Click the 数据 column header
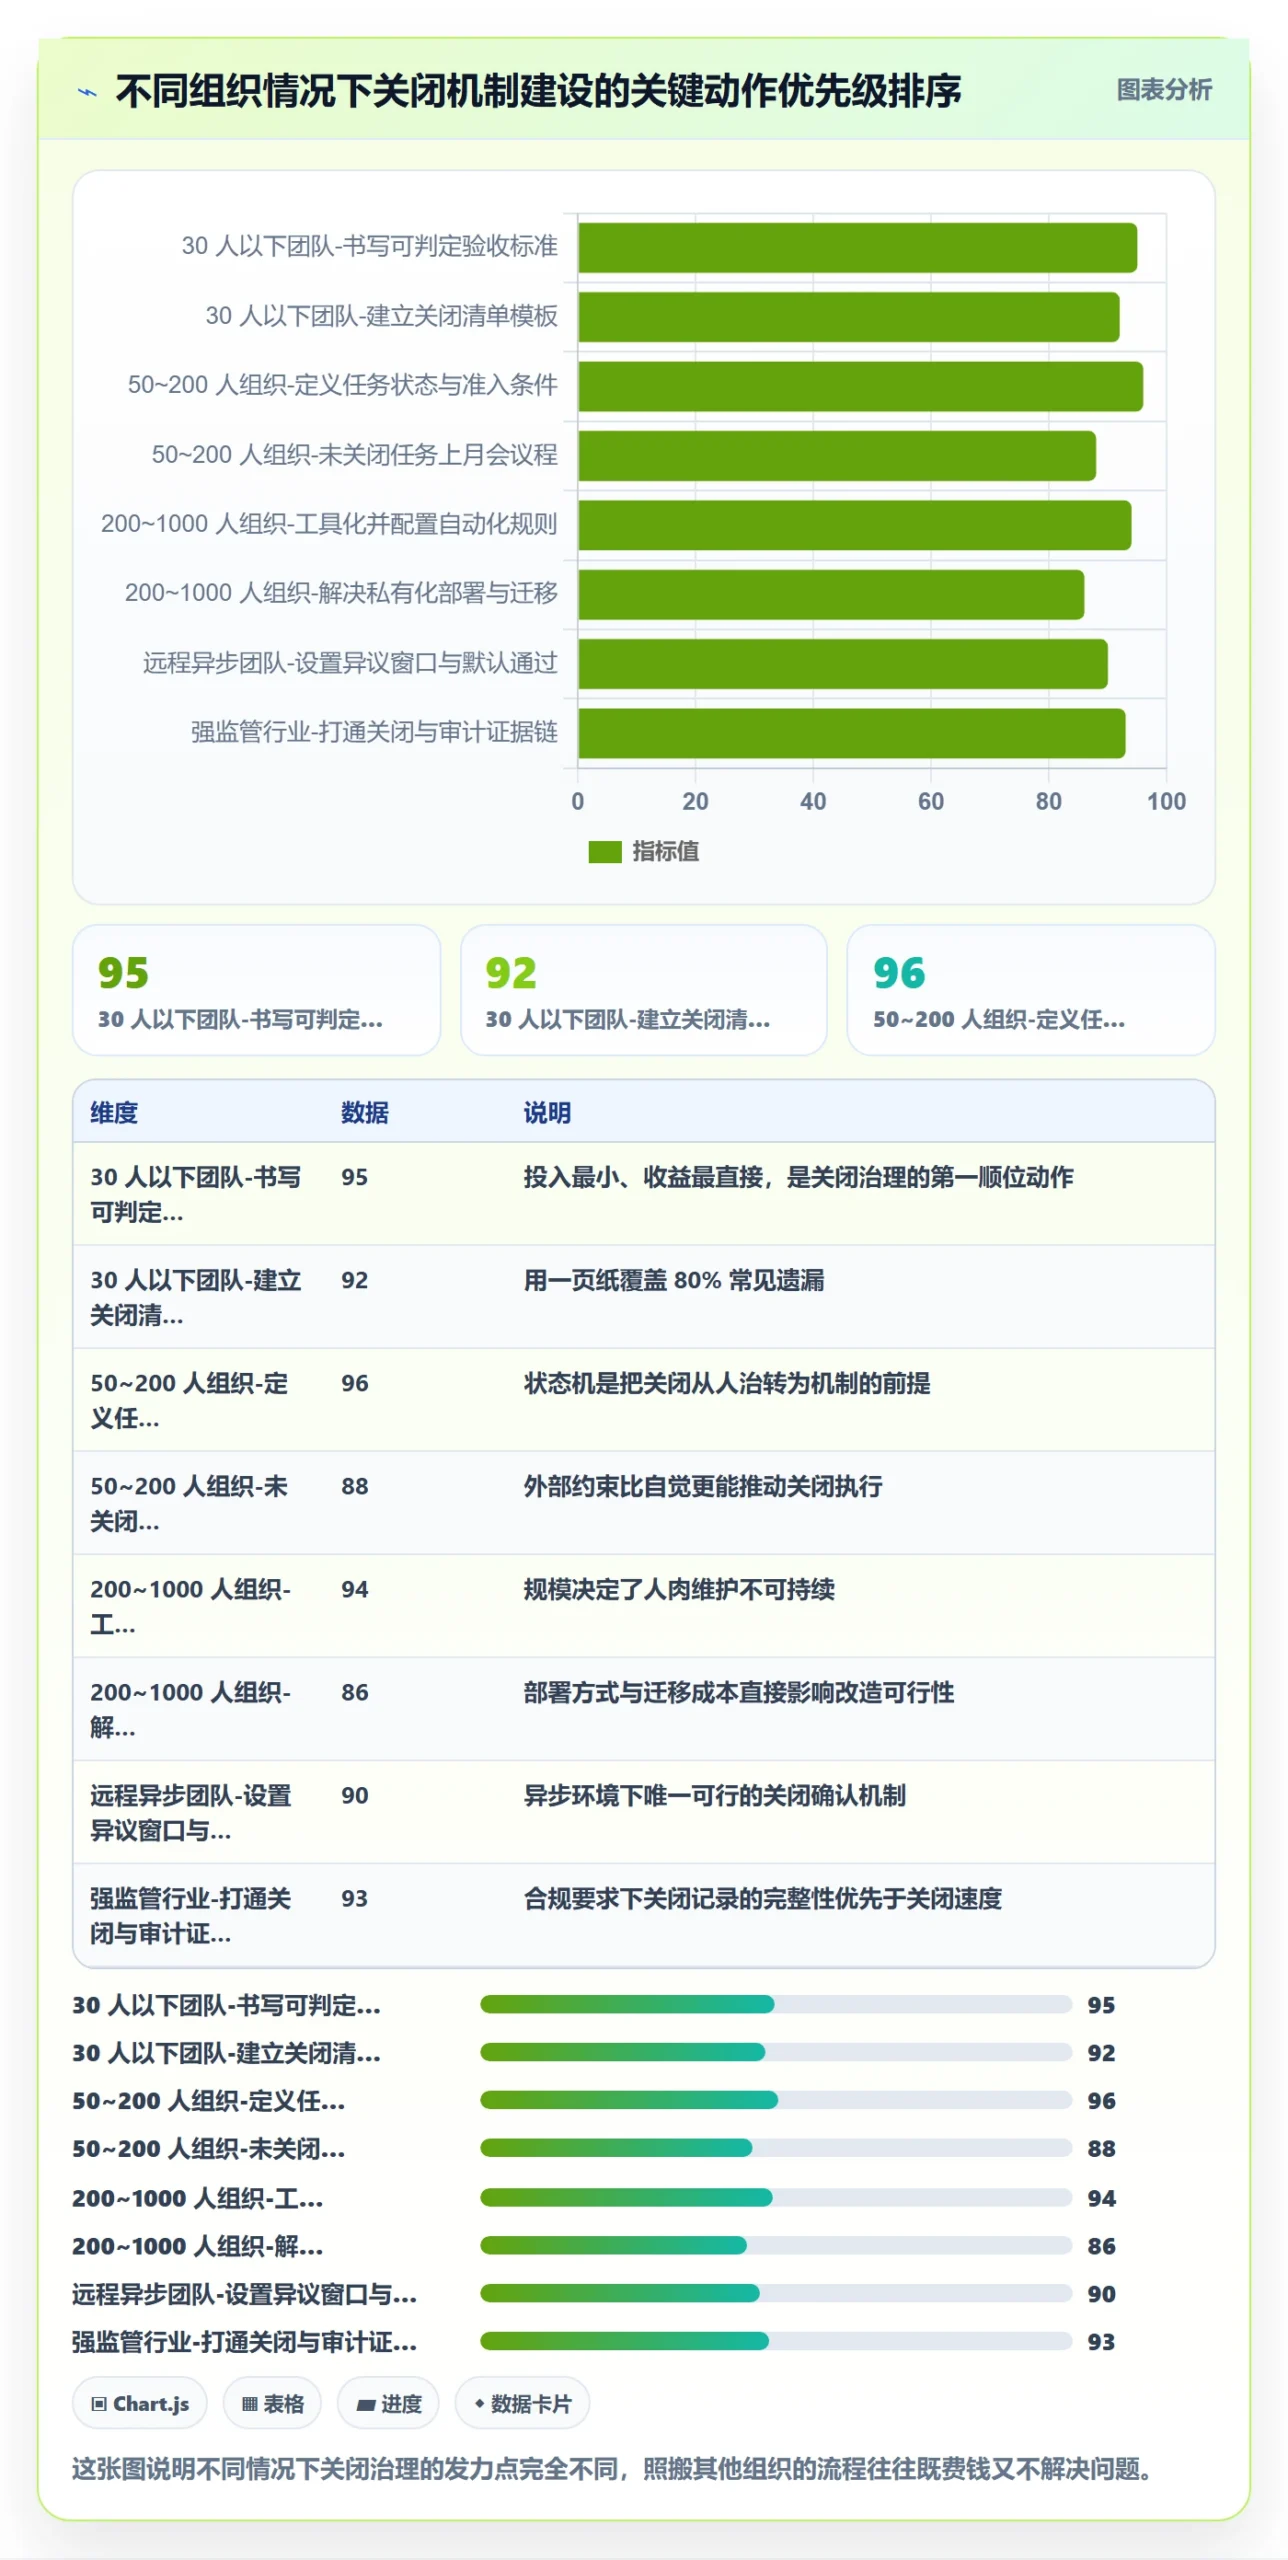Image resolution: width=1288 pixels, height=2560 pixels. tap(364, 1112)
